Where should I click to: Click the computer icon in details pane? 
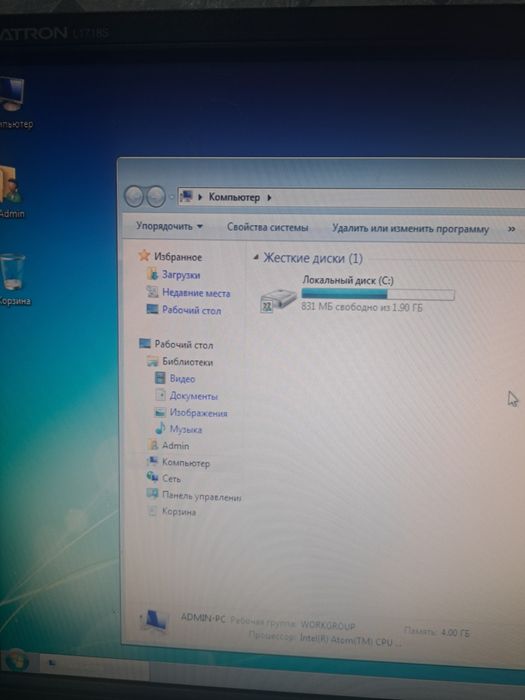tap(154, 621)
